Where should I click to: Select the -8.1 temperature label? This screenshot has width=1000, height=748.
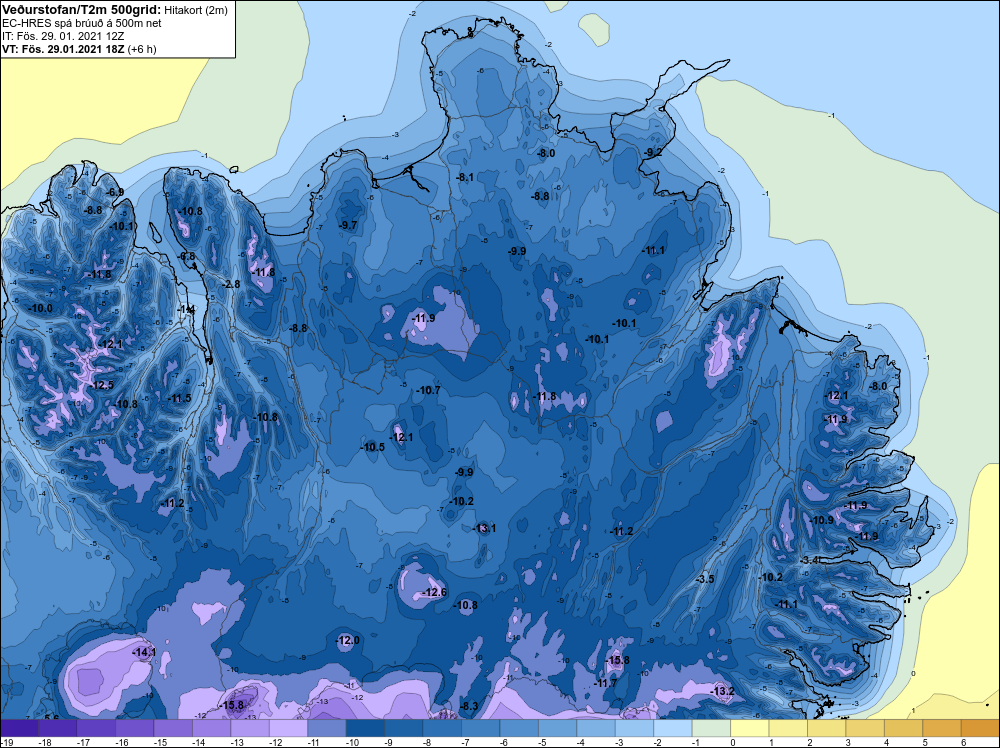click(x=466, y=177)
